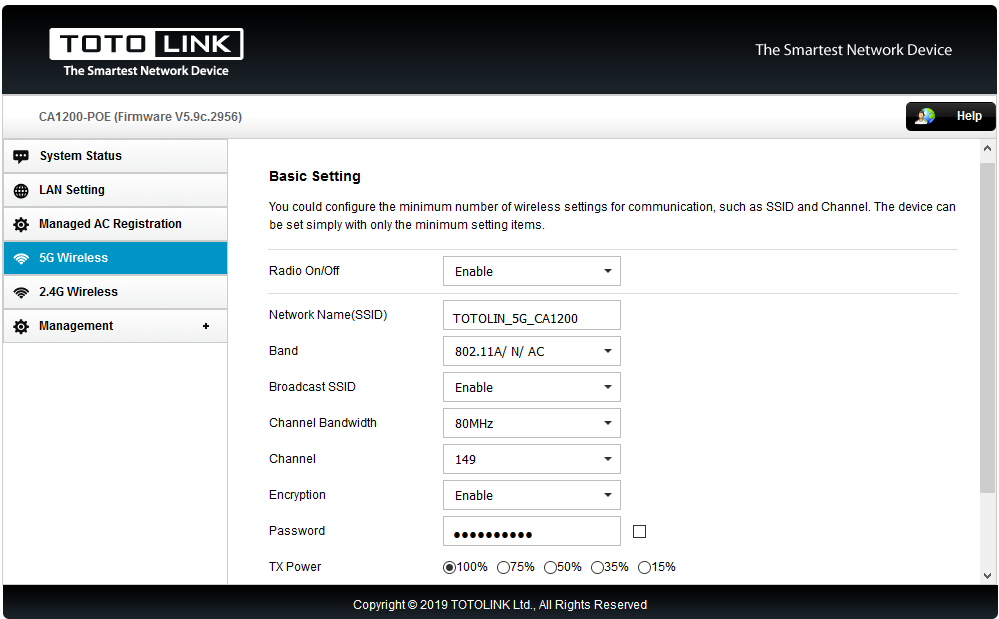Select 35% TX Power radio button
The height and width of the screenshot is (619, 999).
[x=598, y=567]
